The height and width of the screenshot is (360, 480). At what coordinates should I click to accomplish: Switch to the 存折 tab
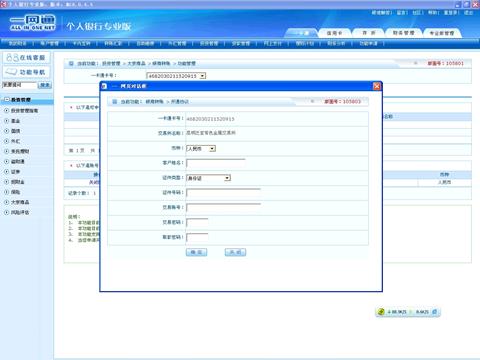click(x=369, y=33)
